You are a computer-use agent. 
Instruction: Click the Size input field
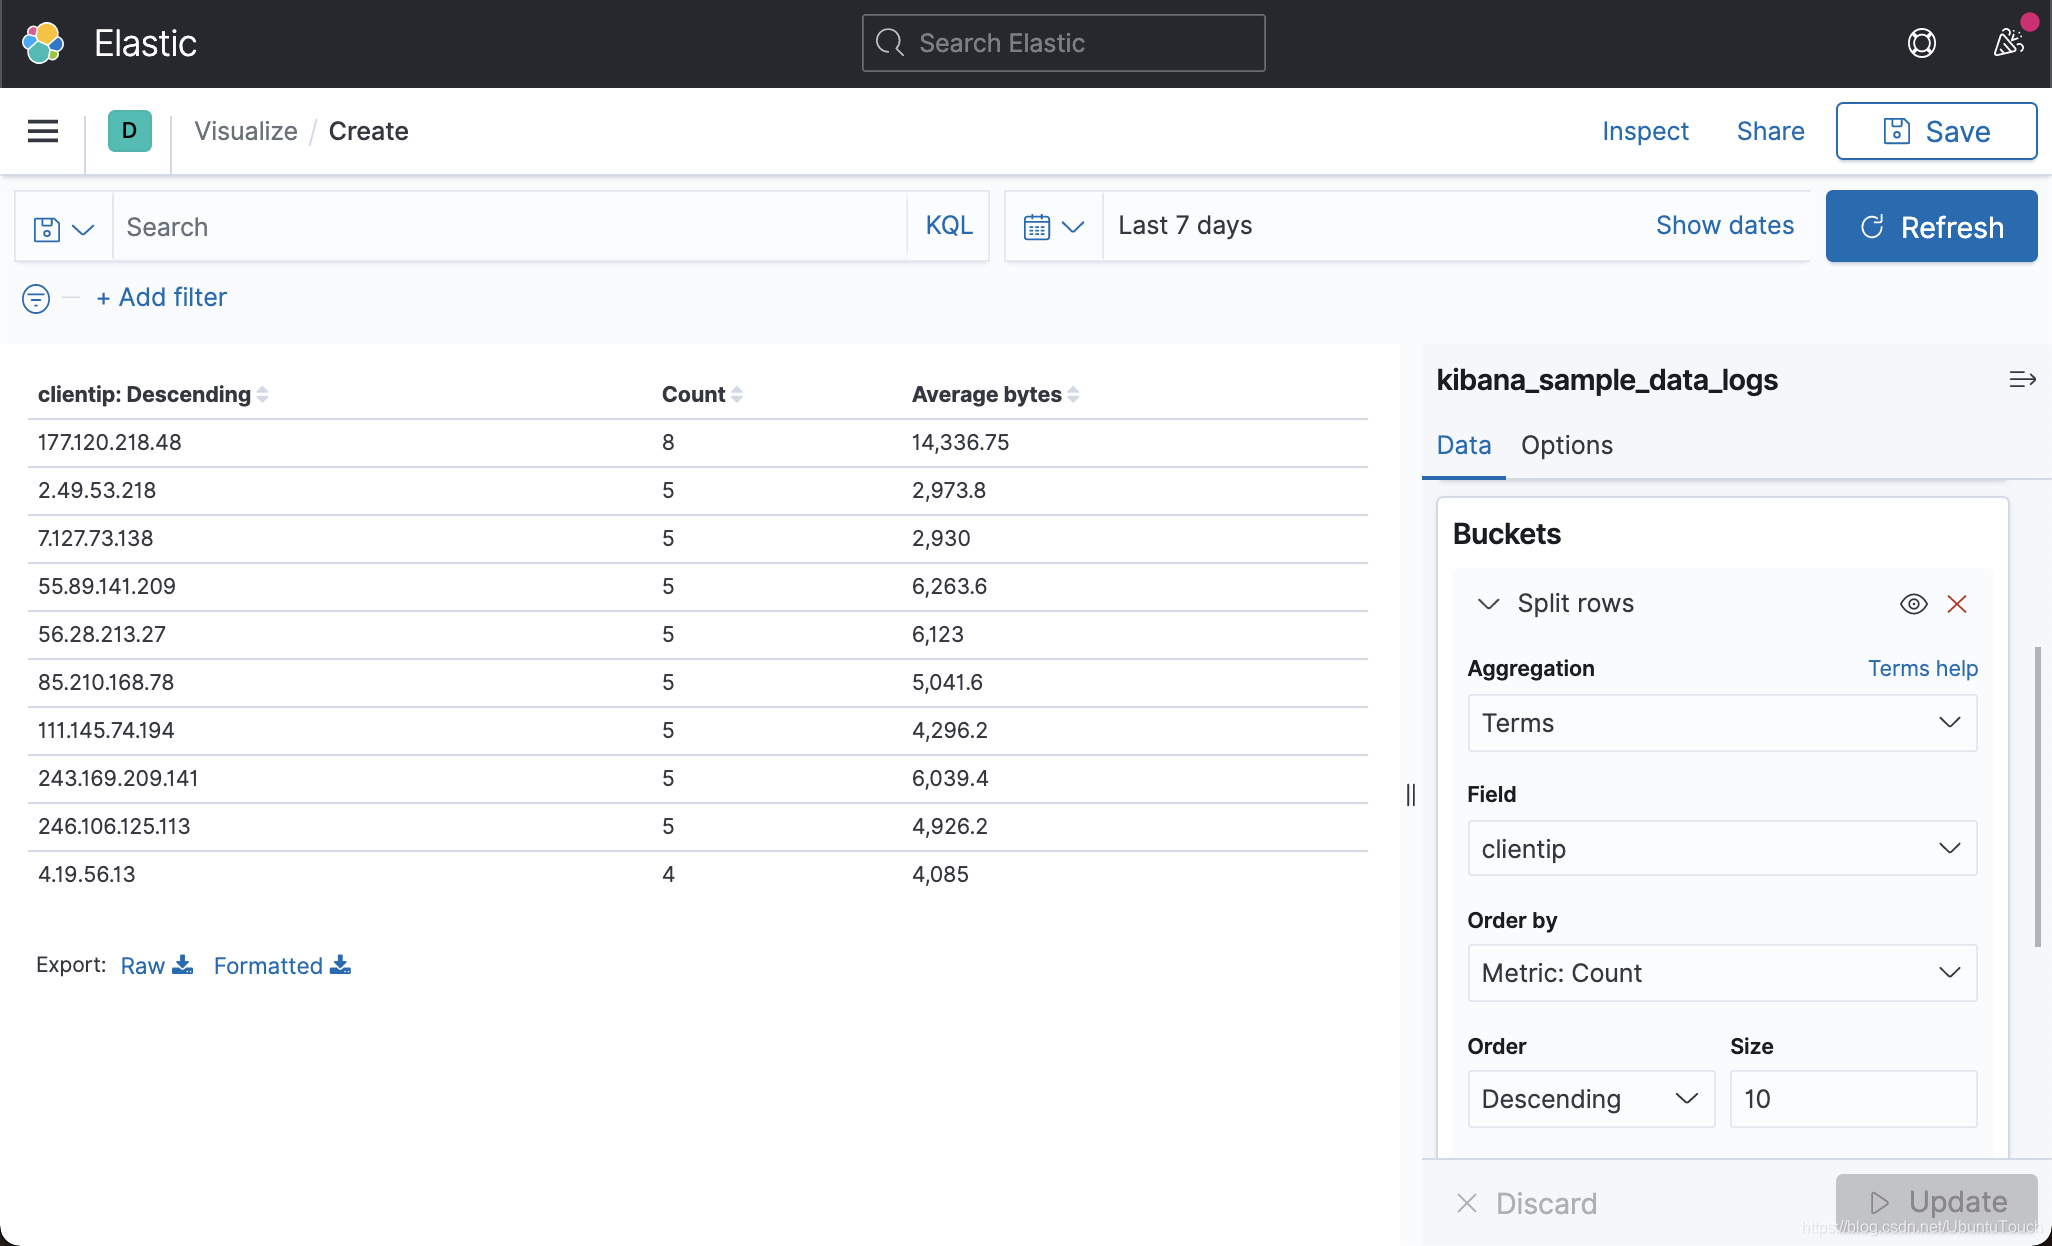pos(1852,1099)
